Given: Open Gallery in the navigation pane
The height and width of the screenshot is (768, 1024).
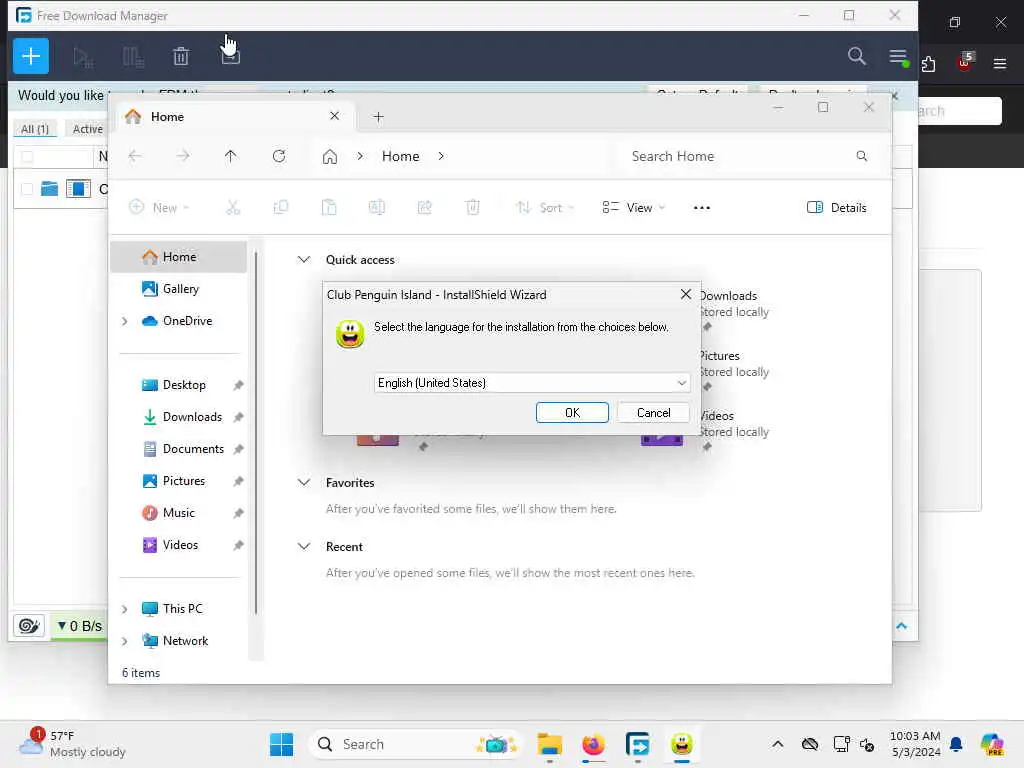Looking at the screenshot, I should [180, 289].
